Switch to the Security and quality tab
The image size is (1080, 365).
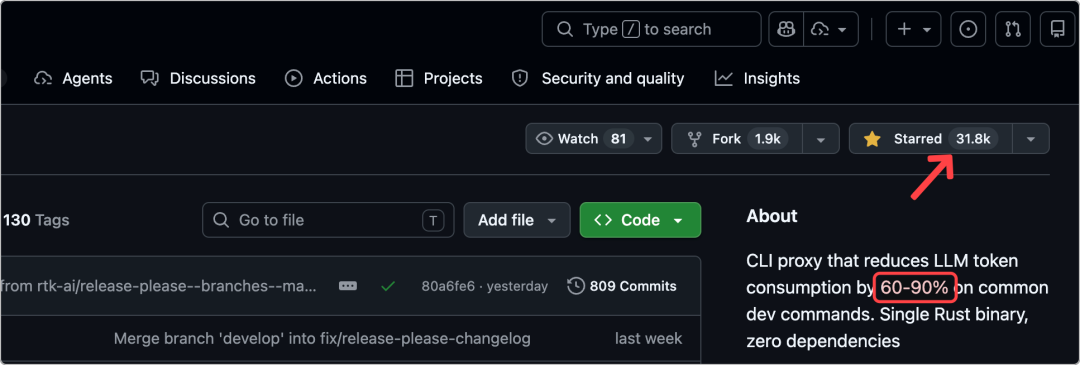(598, 79)
